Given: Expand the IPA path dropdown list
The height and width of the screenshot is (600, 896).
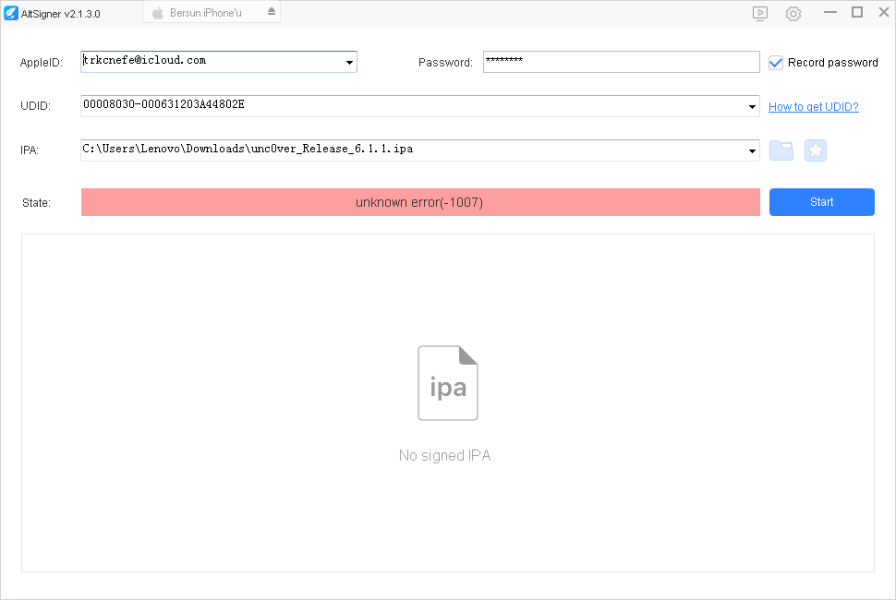Looking at the screenshot, I should [x=752, y=151].
